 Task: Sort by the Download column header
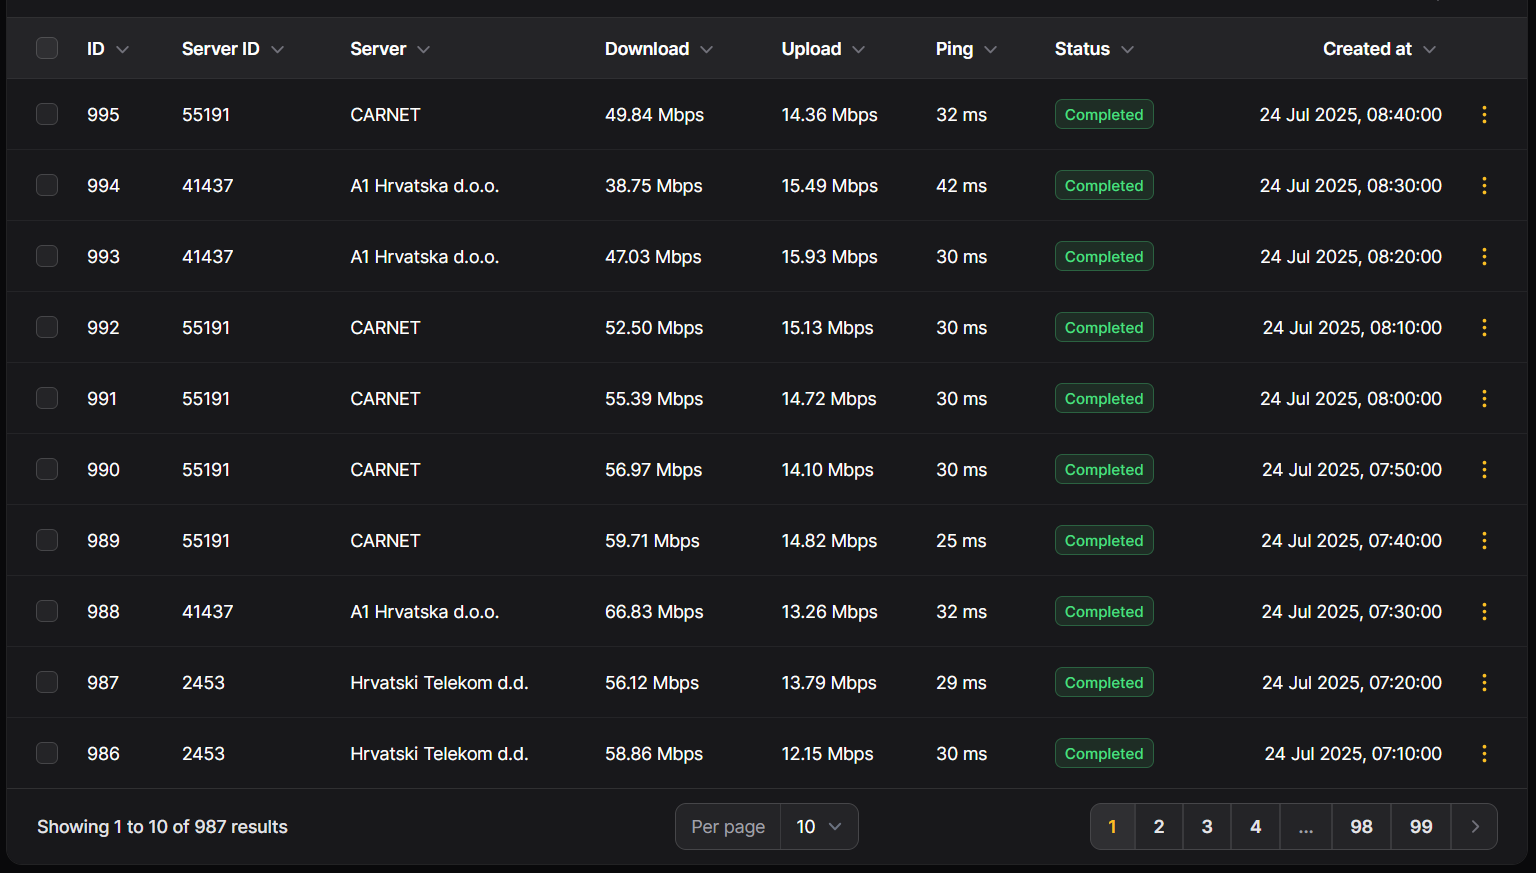coord(659,49)
